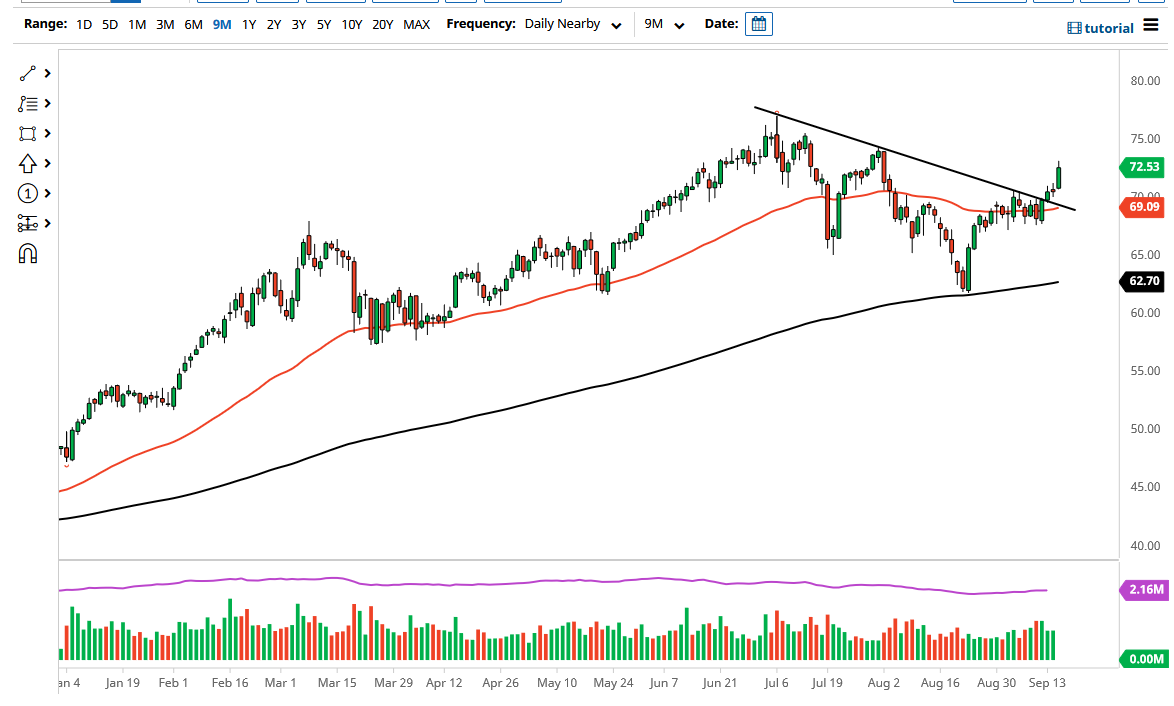Select the measurement tool
This screenshot has height=706, width=1174.
point(27,223)
